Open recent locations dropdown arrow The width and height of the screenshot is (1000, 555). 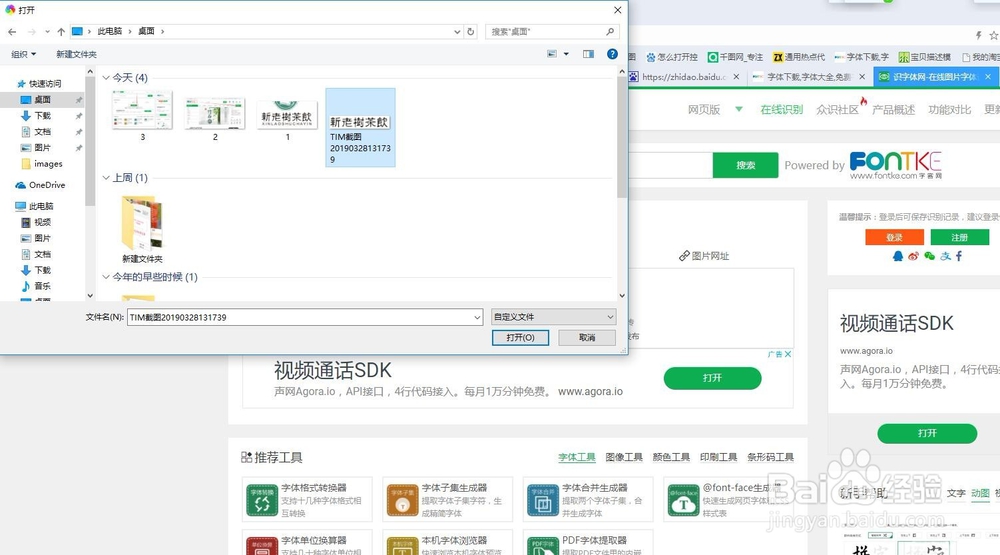point(47,31)
